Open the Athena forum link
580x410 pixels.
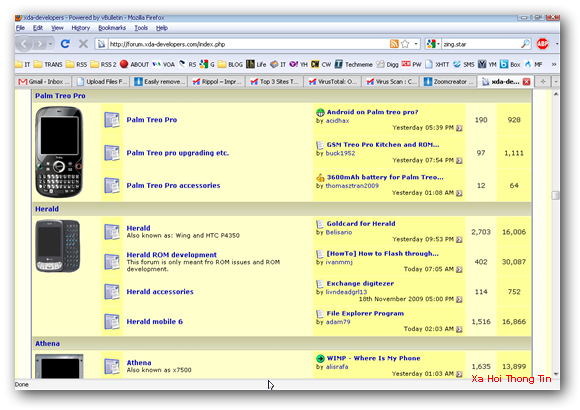(139, 363)
